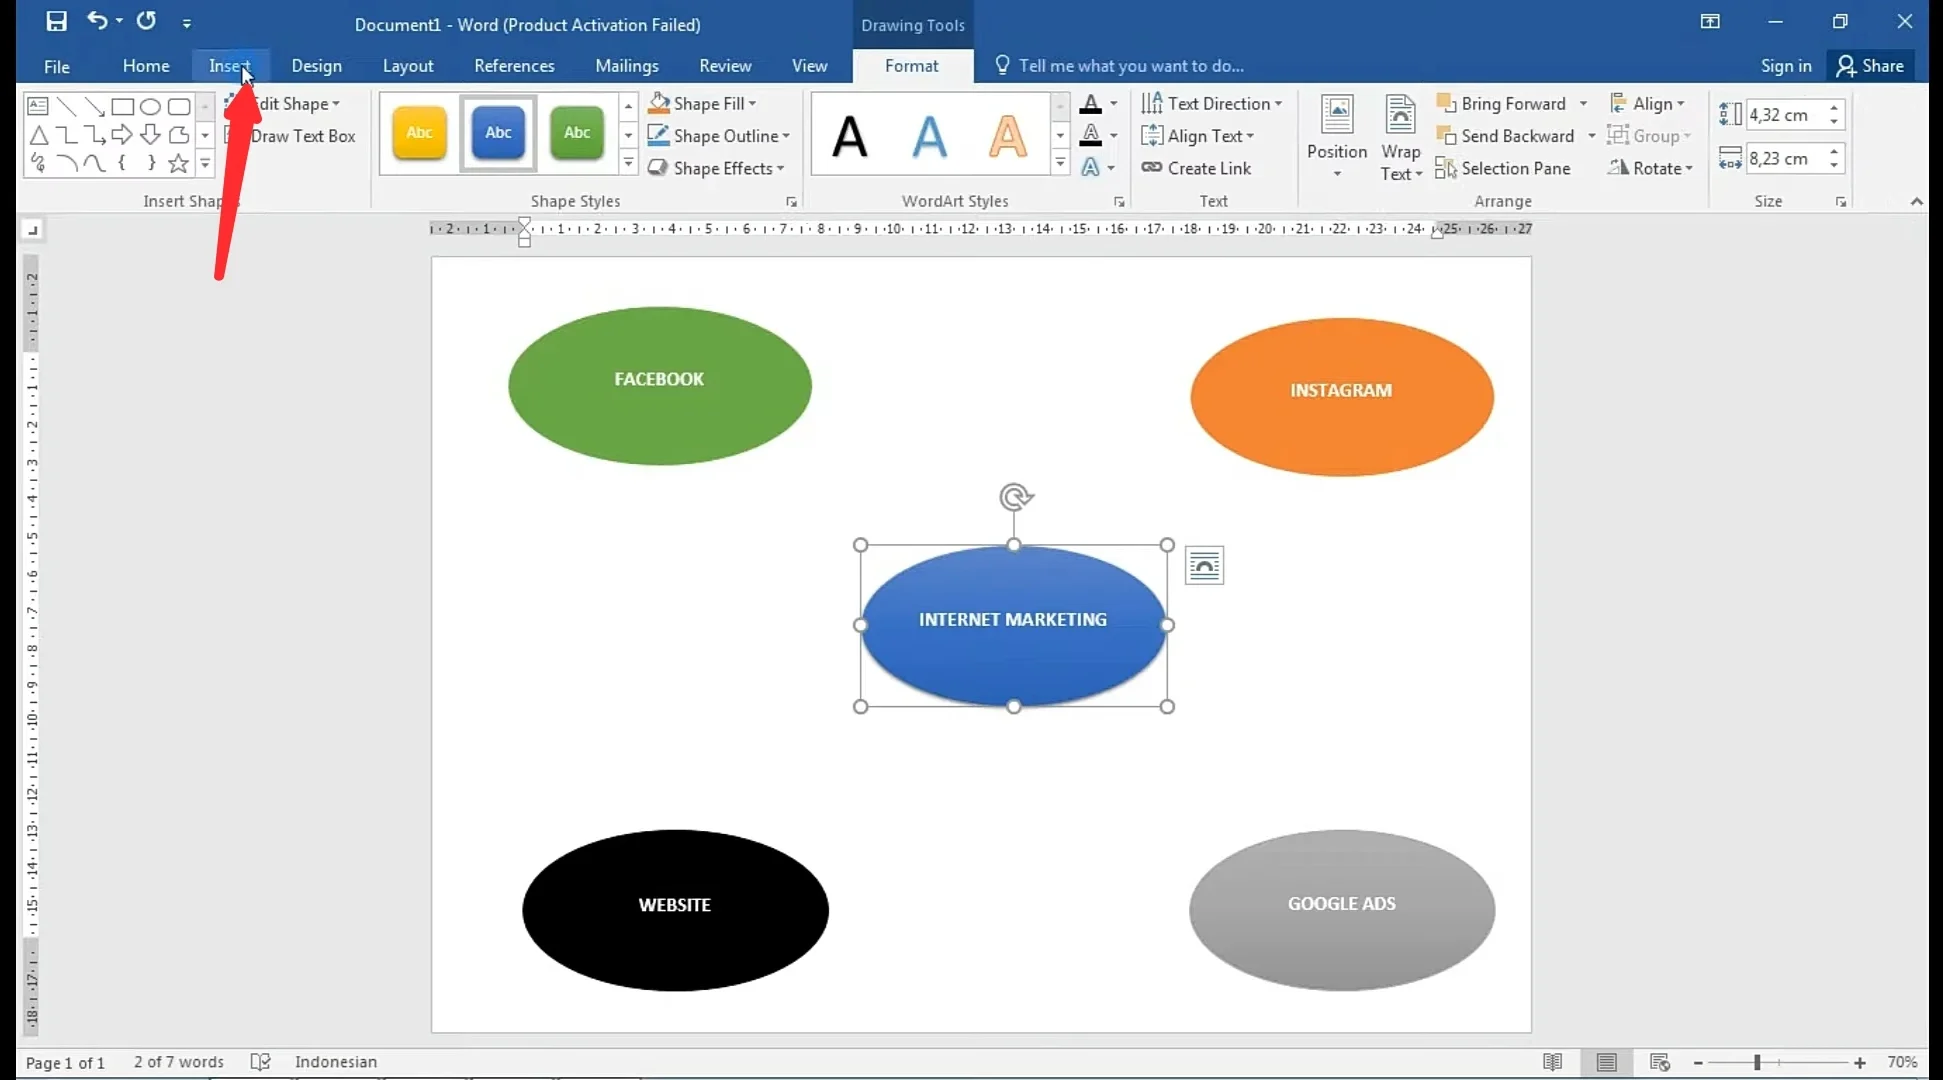Viewport: 1943px width, 1080px height.
Task: Switch to the Mailings tab
Action: click(x=627, y=66)
